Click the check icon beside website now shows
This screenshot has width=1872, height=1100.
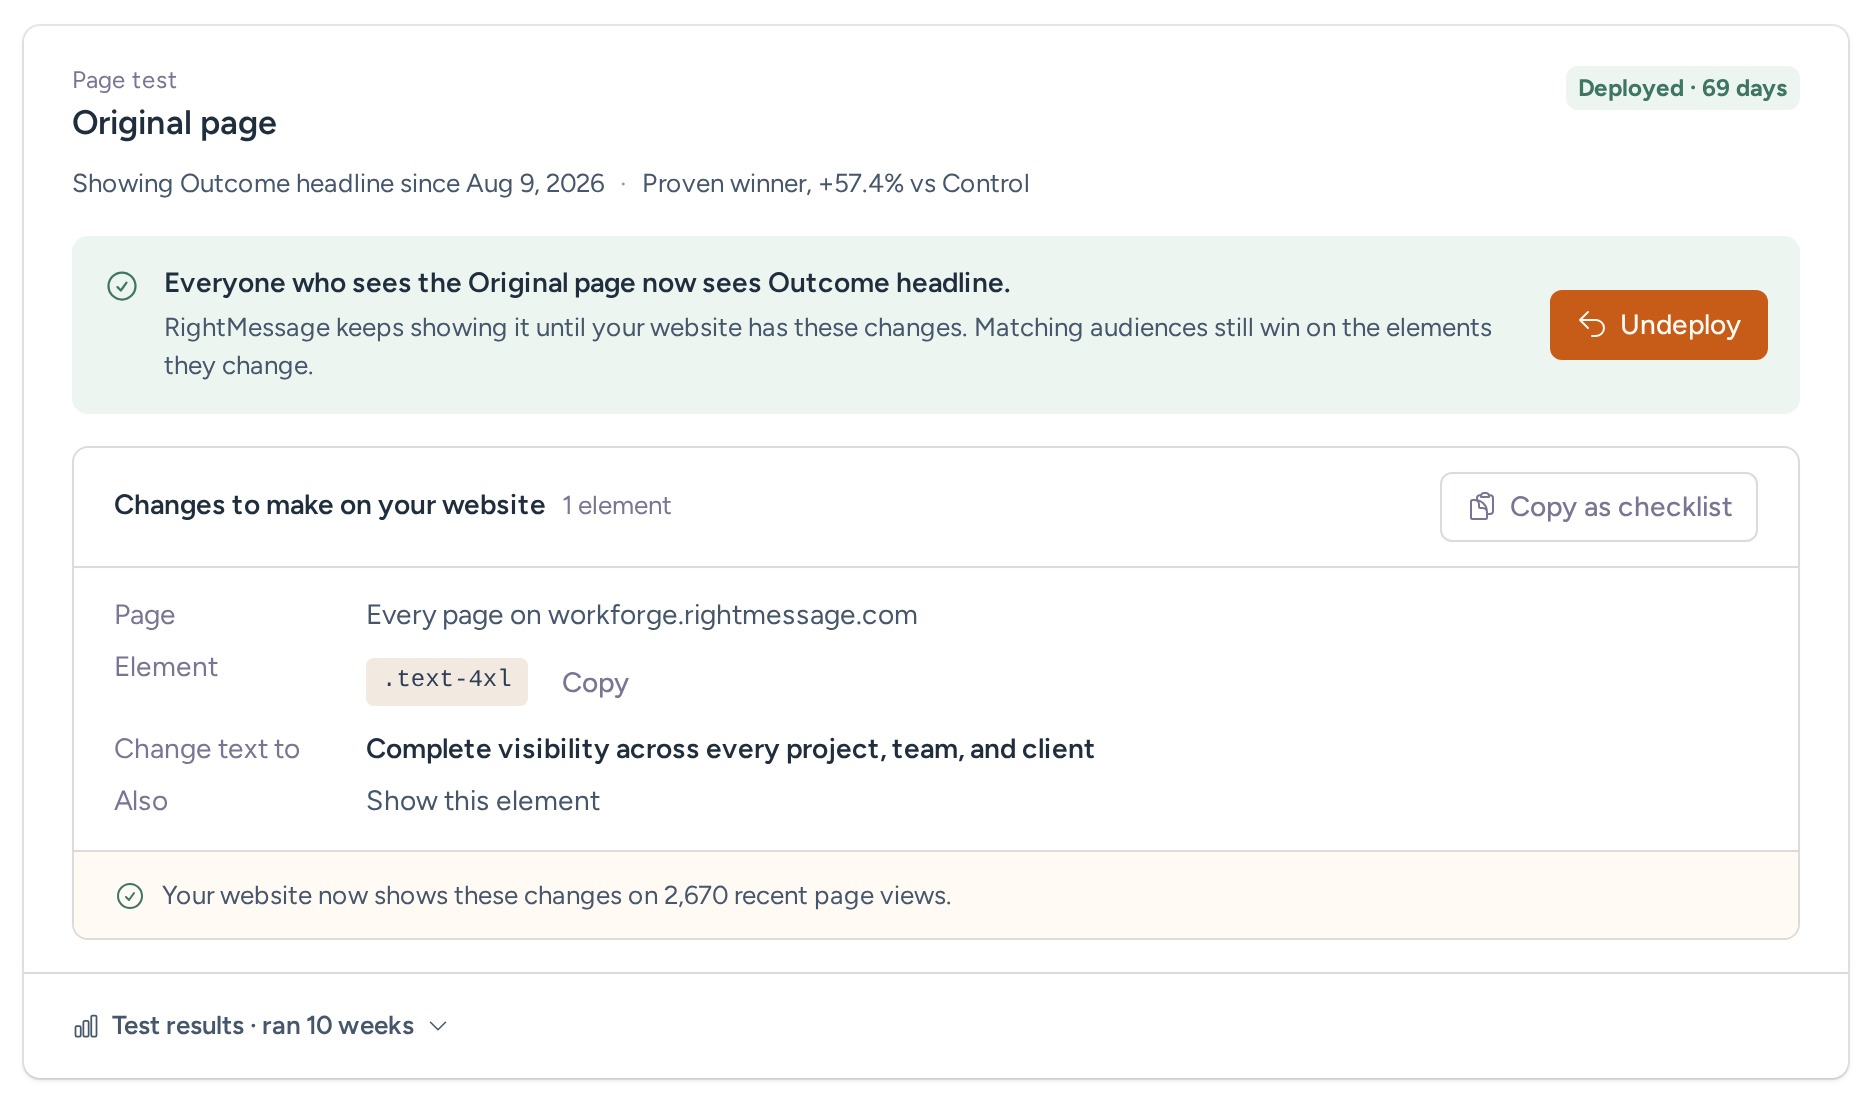pos(130,896)
